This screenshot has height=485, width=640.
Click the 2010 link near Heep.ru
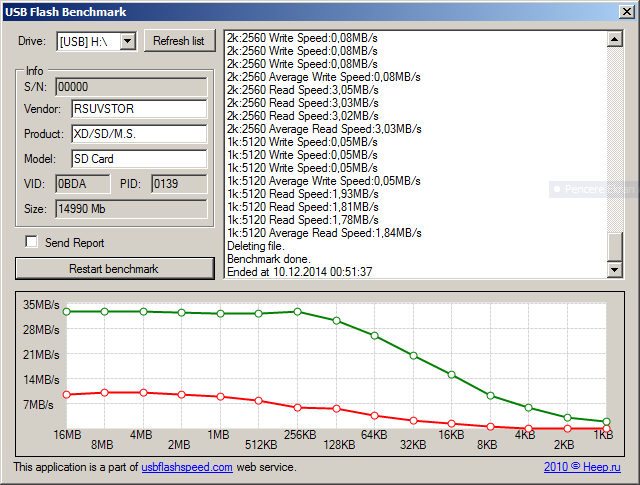click(x=555, y=467)
